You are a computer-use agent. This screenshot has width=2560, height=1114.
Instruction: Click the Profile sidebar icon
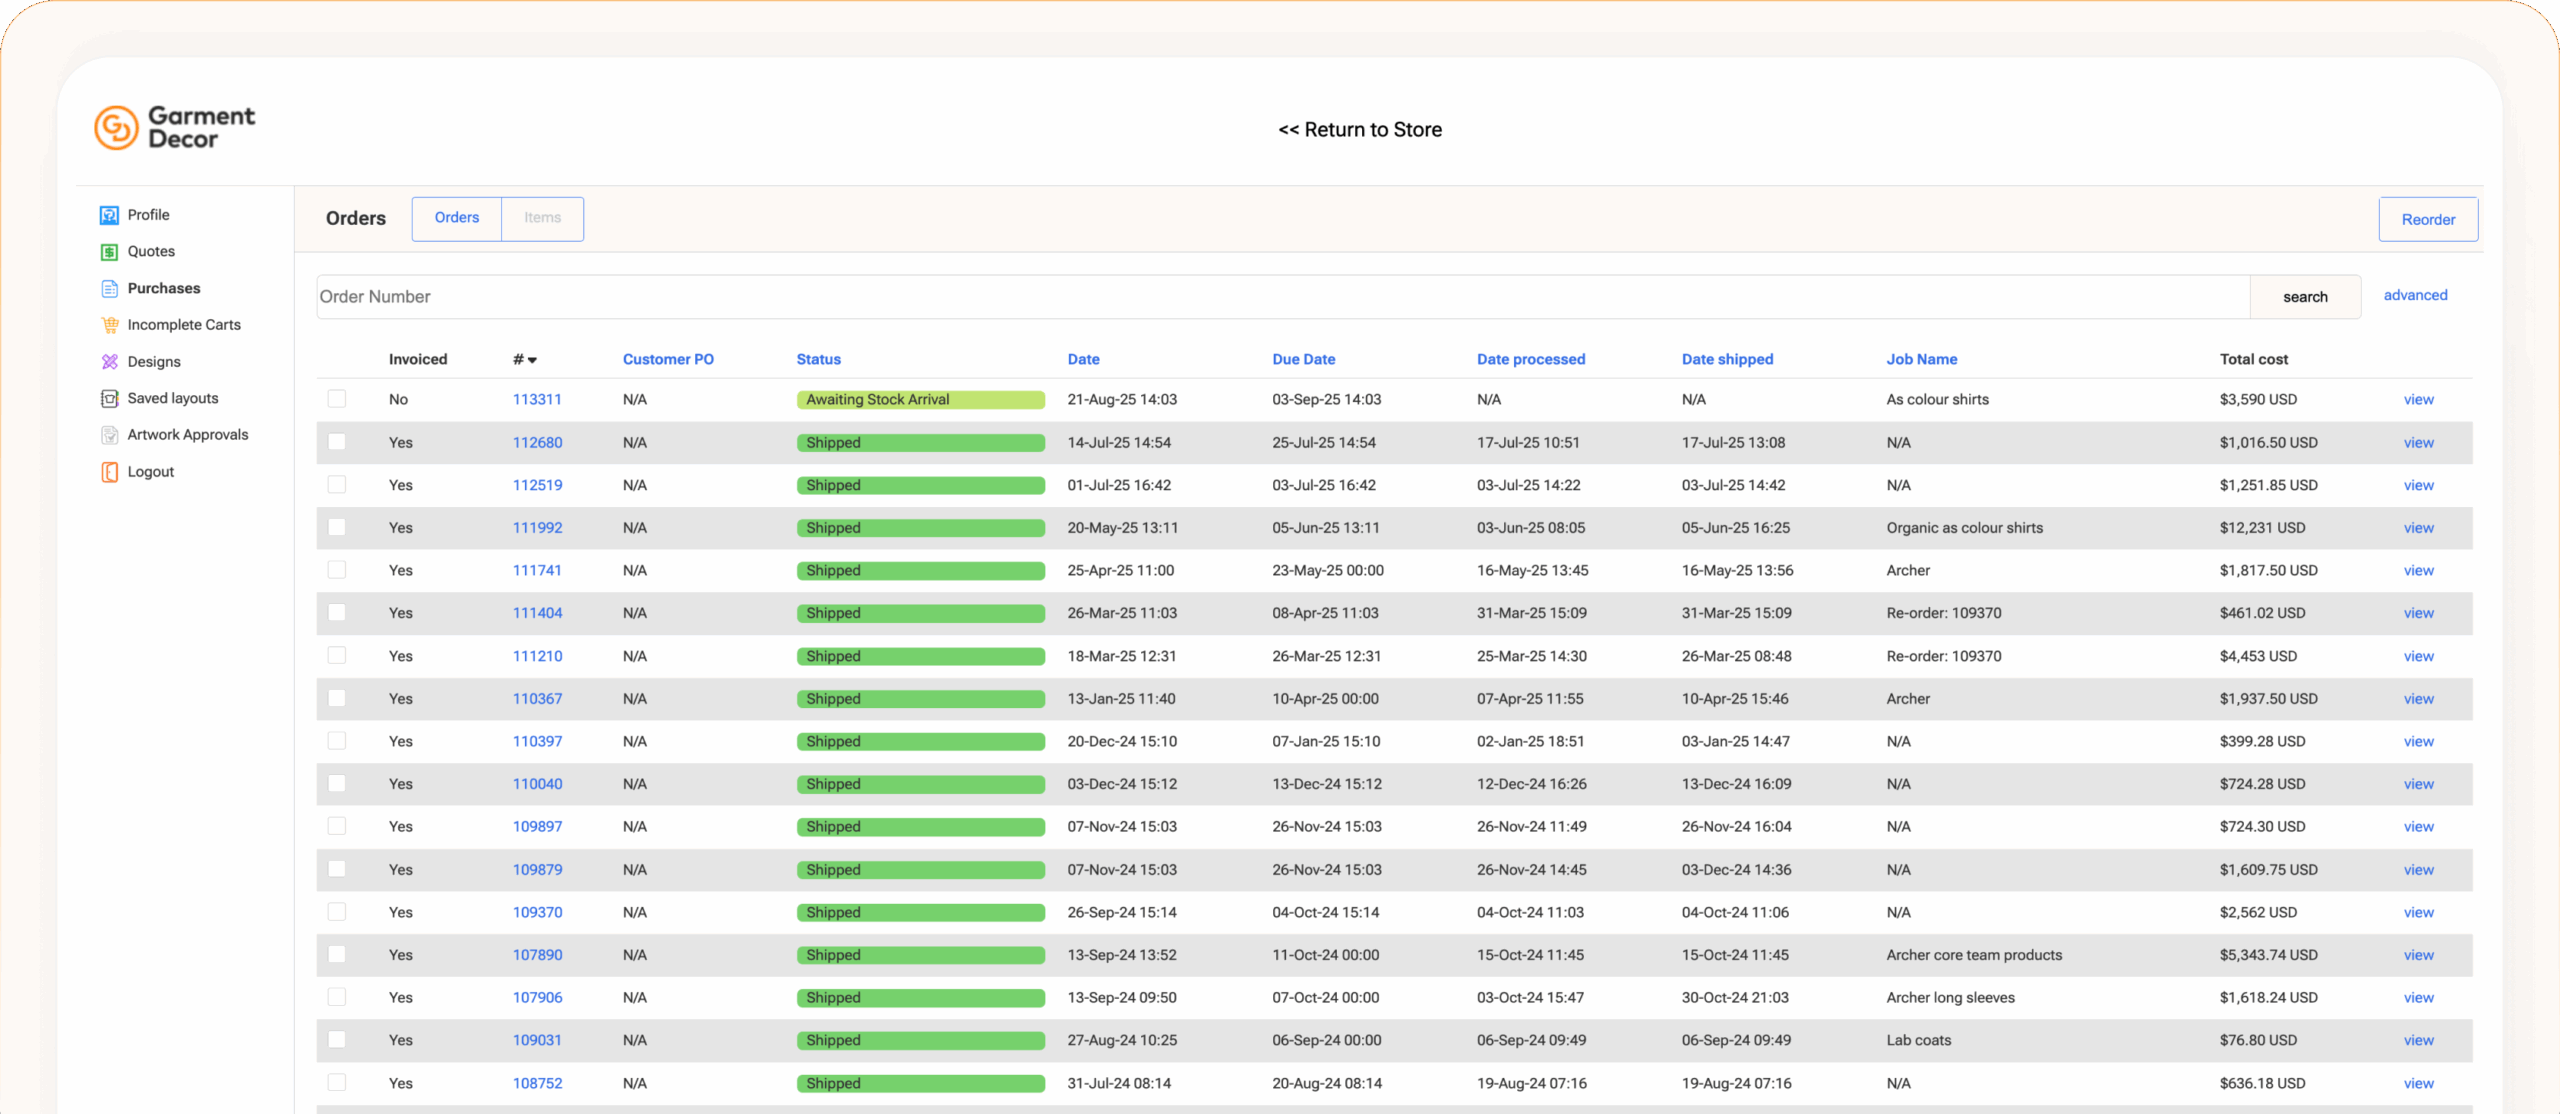(x=109, y=215)
